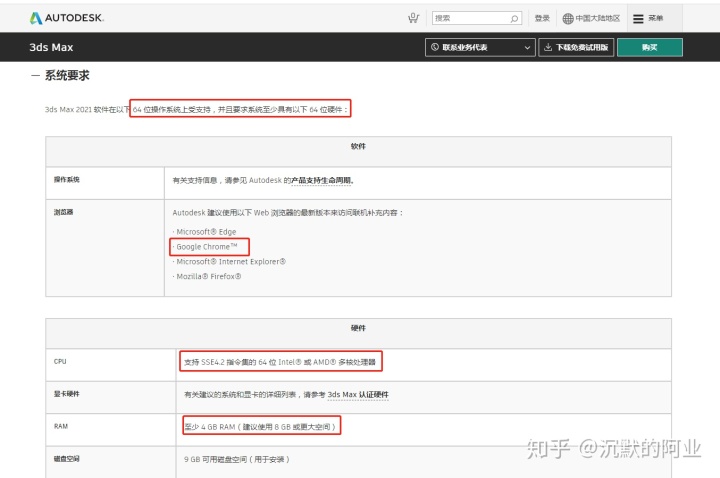Click the 磁盘空间 row label
This screenshot has width=720, height=478.
pos(67,458)
